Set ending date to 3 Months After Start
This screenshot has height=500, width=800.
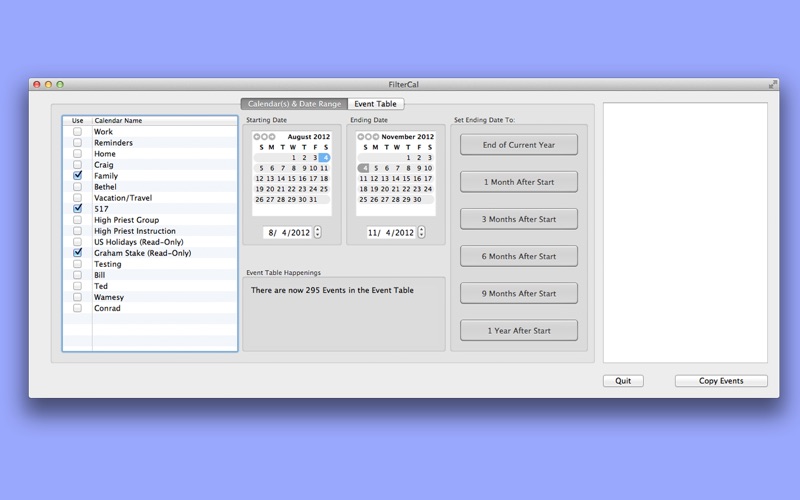point(519,219)
